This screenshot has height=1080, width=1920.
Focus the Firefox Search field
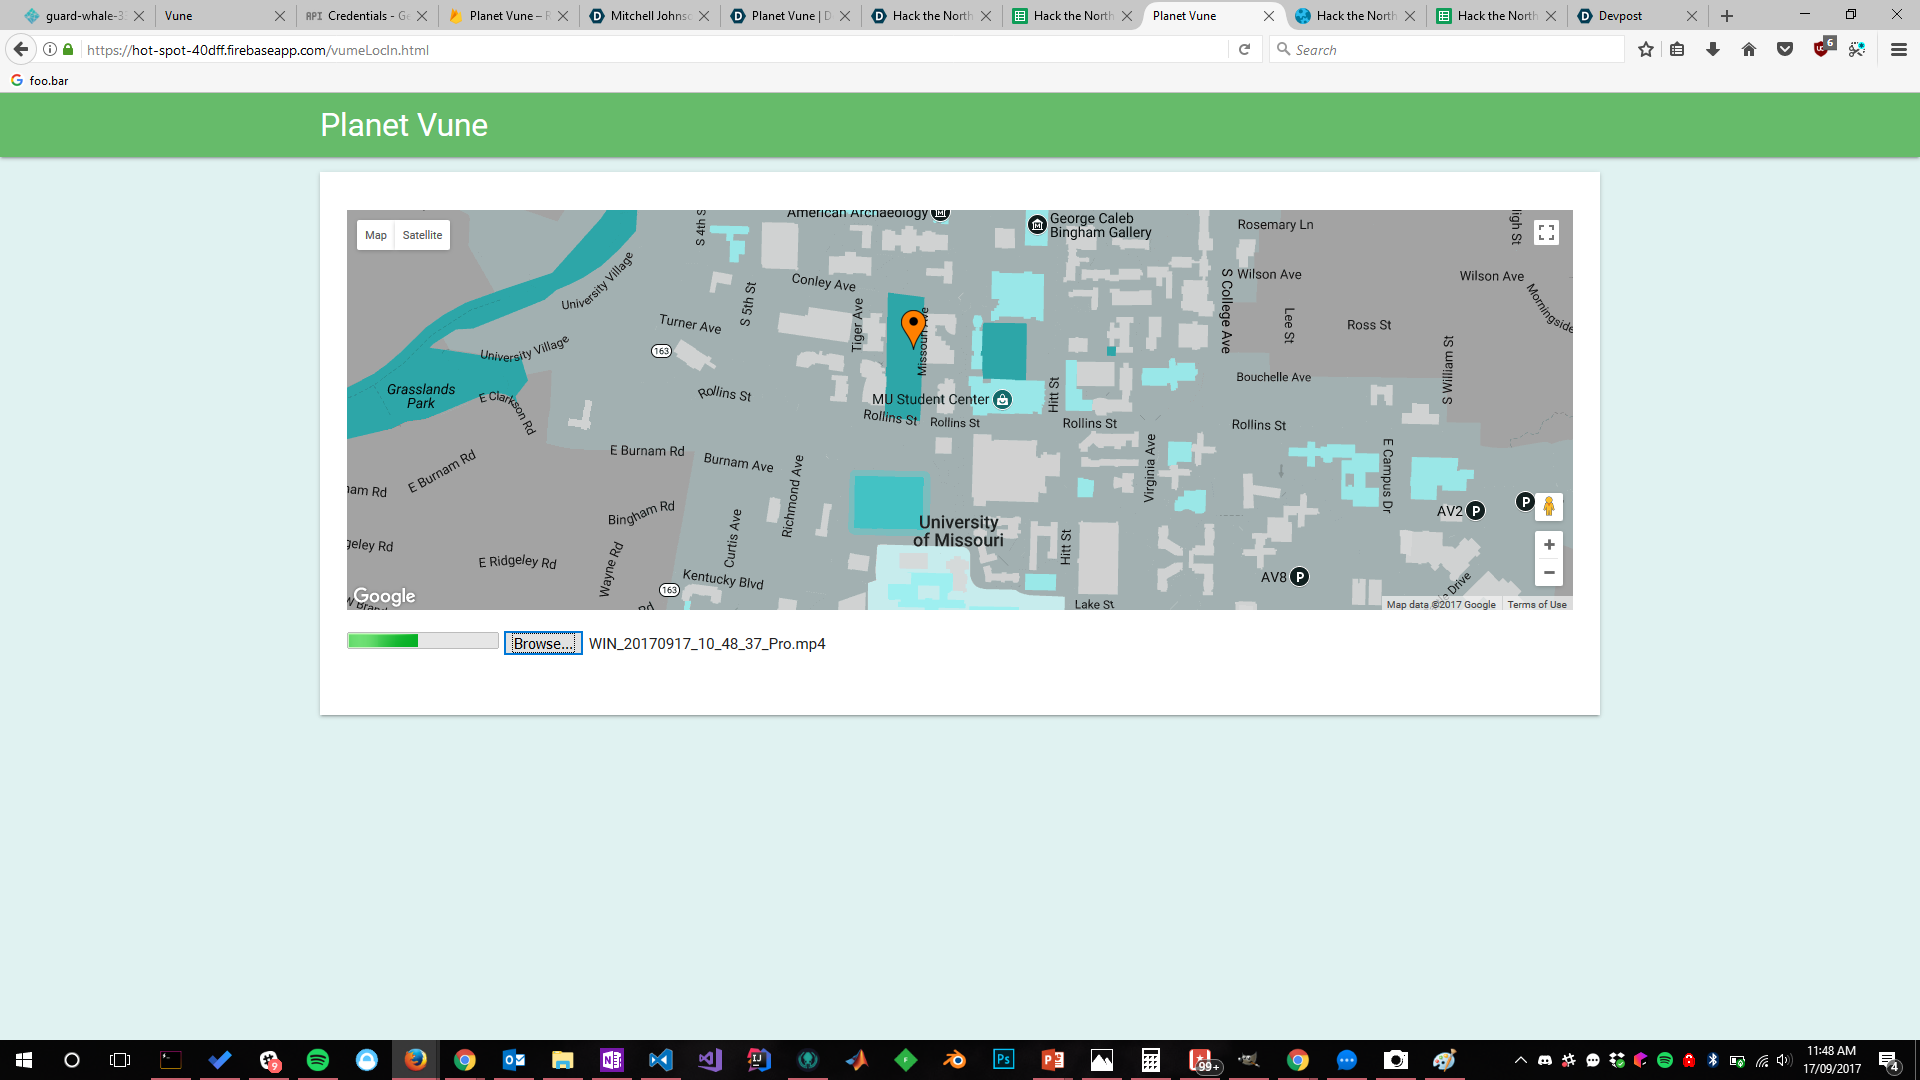click(1450, 50)
